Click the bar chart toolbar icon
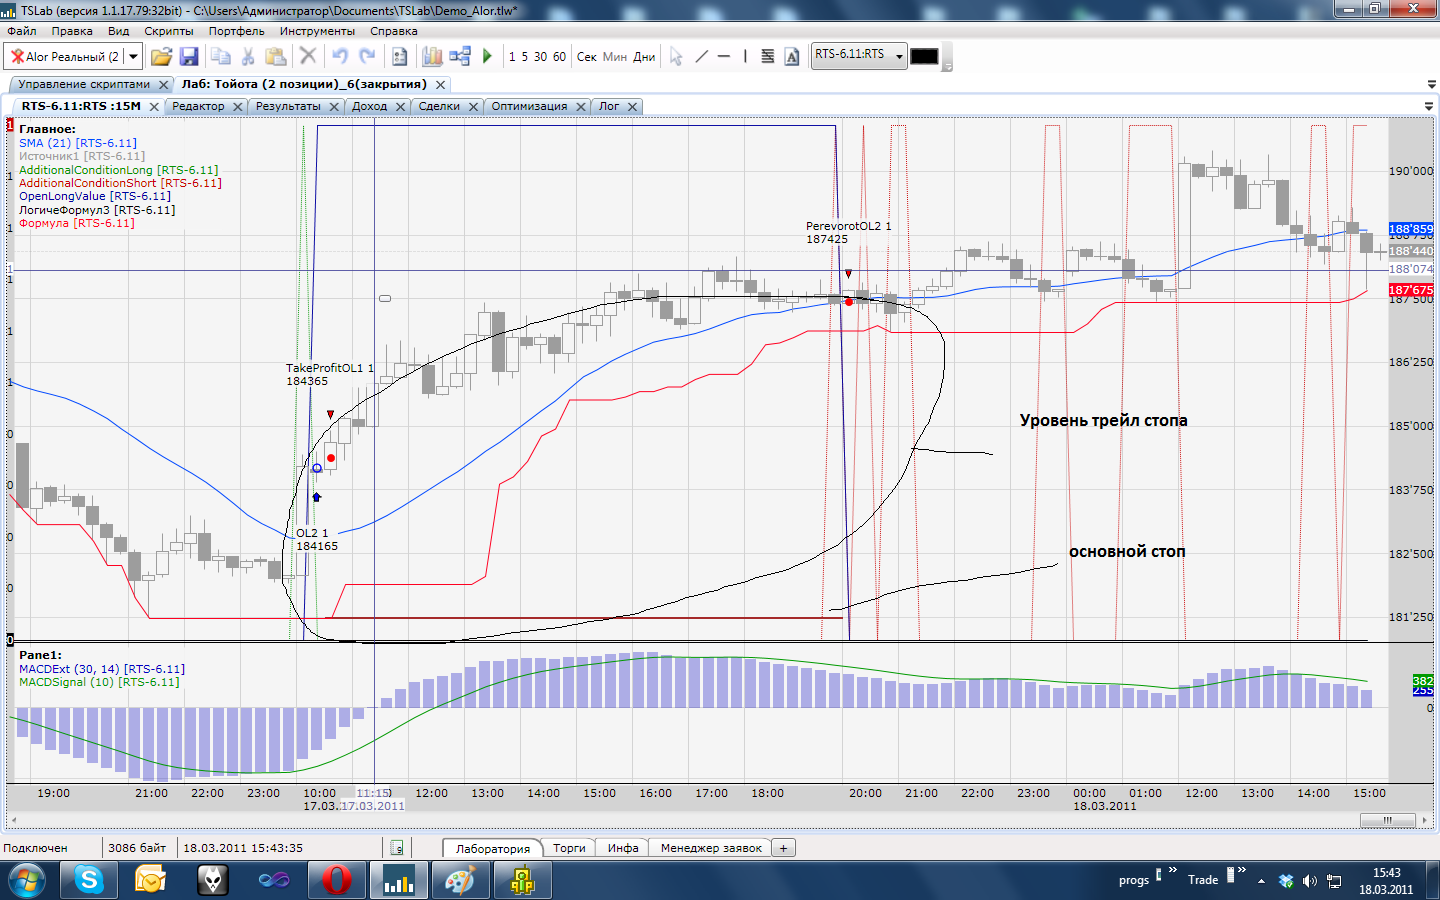Screen dimensions: 1440x900 [432, 56]
